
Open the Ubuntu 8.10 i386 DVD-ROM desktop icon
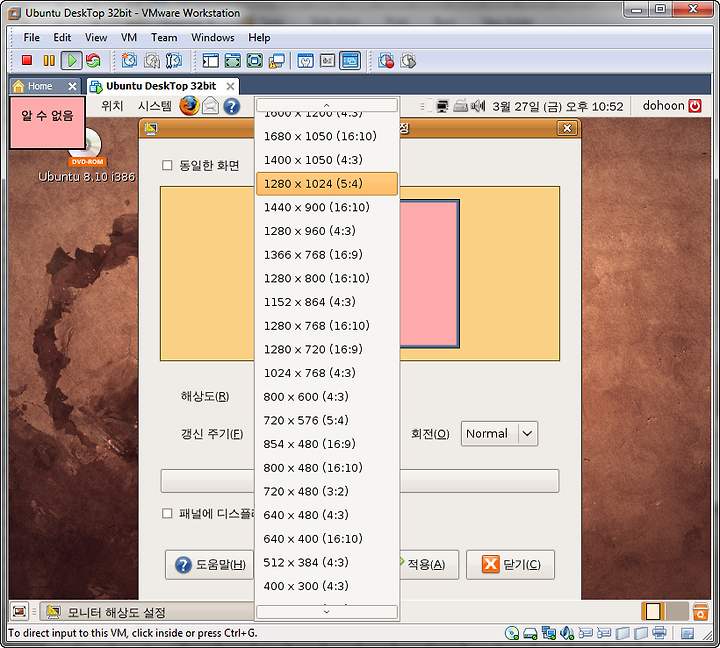[x=86, y=156]
